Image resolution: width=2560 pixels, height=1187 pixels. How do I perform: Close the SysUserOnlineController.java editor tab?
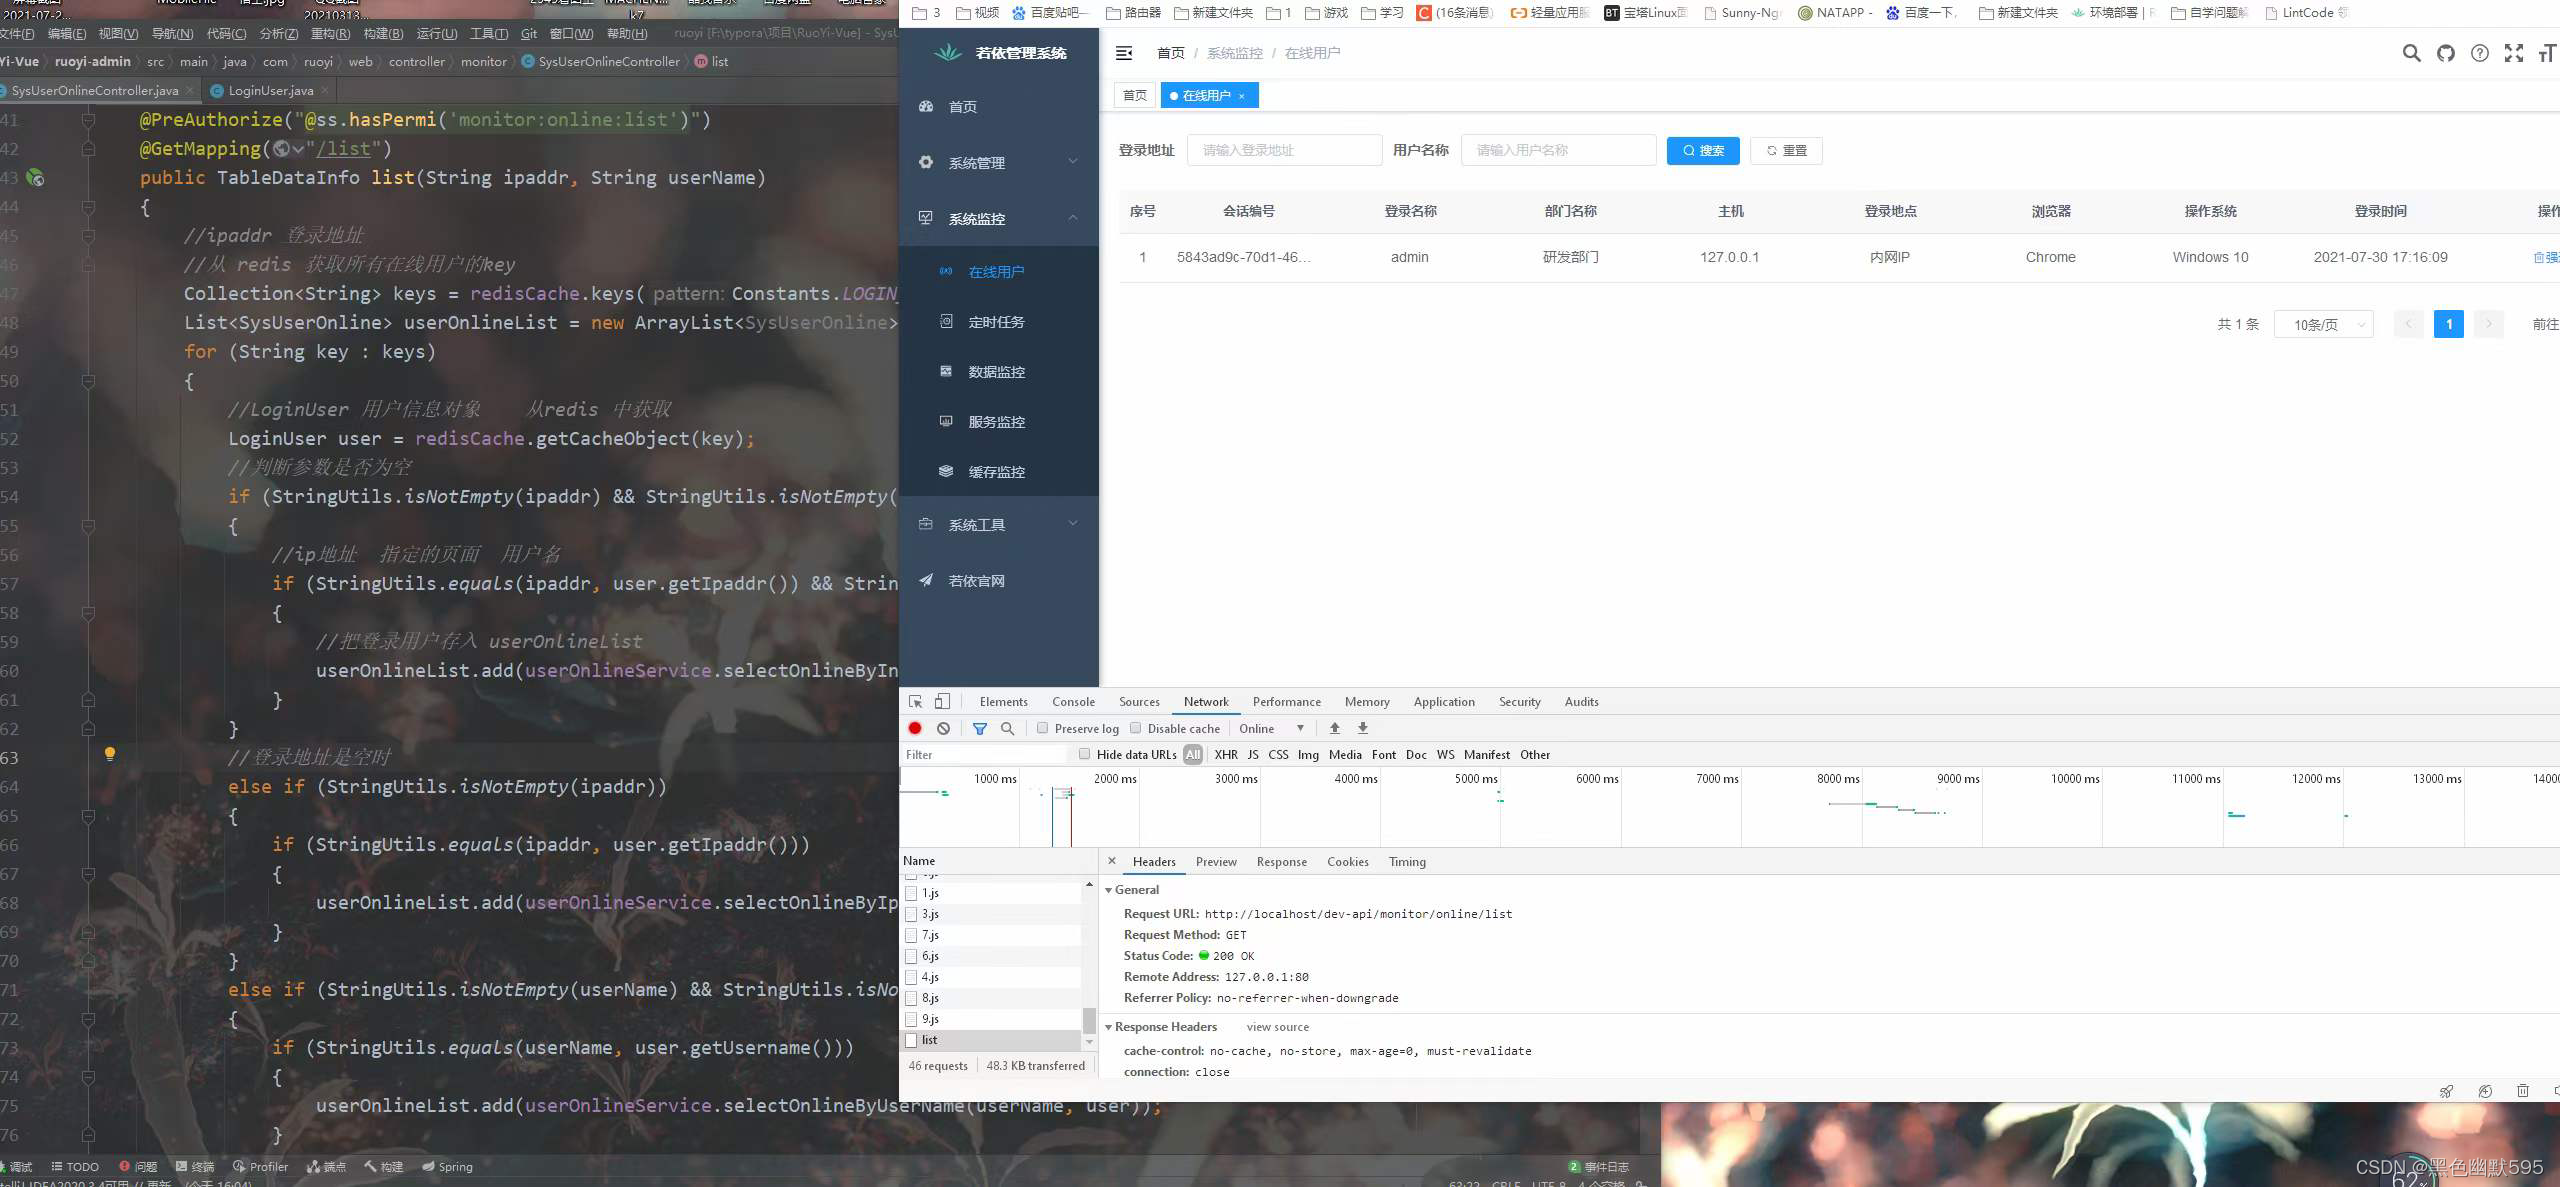189,90
